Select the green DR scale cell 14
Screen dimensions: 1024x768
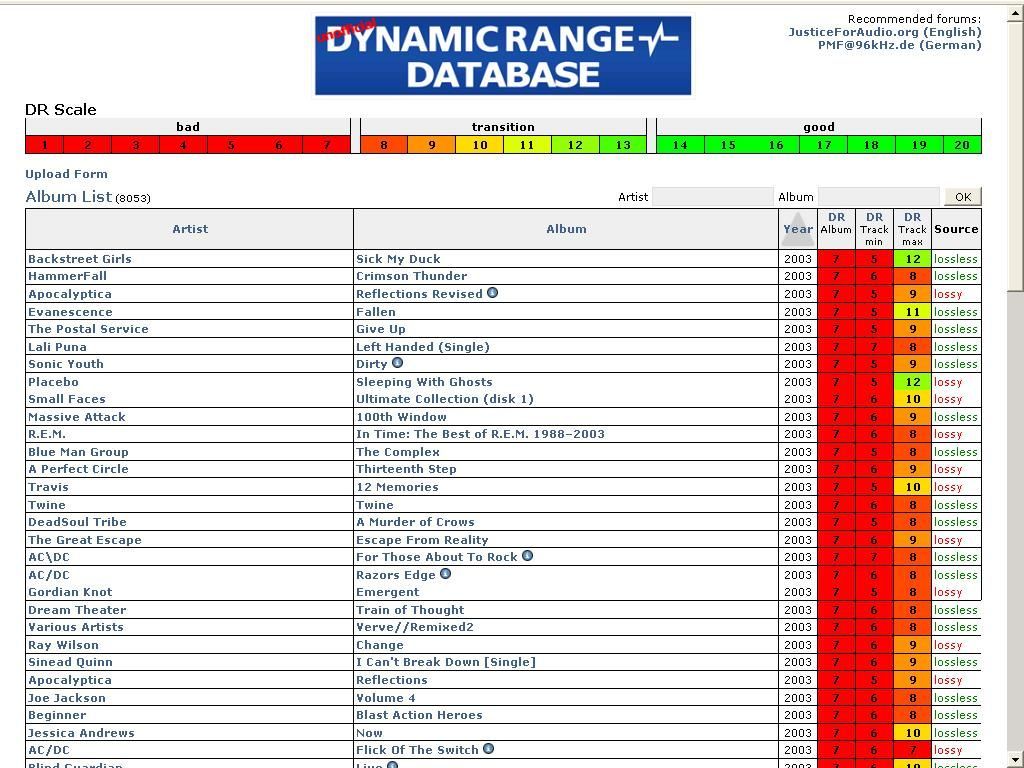point(680,145)
